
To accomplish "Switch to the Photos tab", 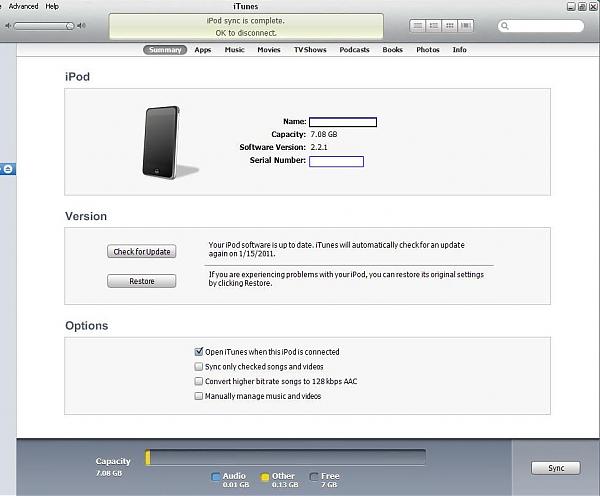I will coord(428,50).
